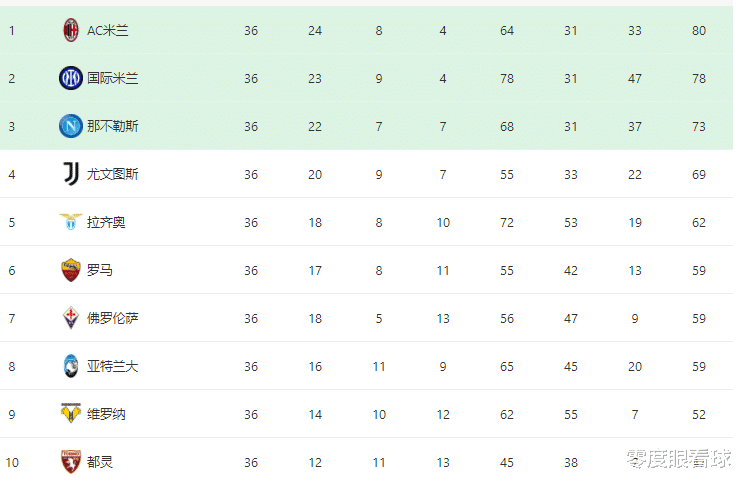The width and height of the screenshot is (741, 483).
Task: Click the Inter Milan club crest
Action: [x=71, y=78]
